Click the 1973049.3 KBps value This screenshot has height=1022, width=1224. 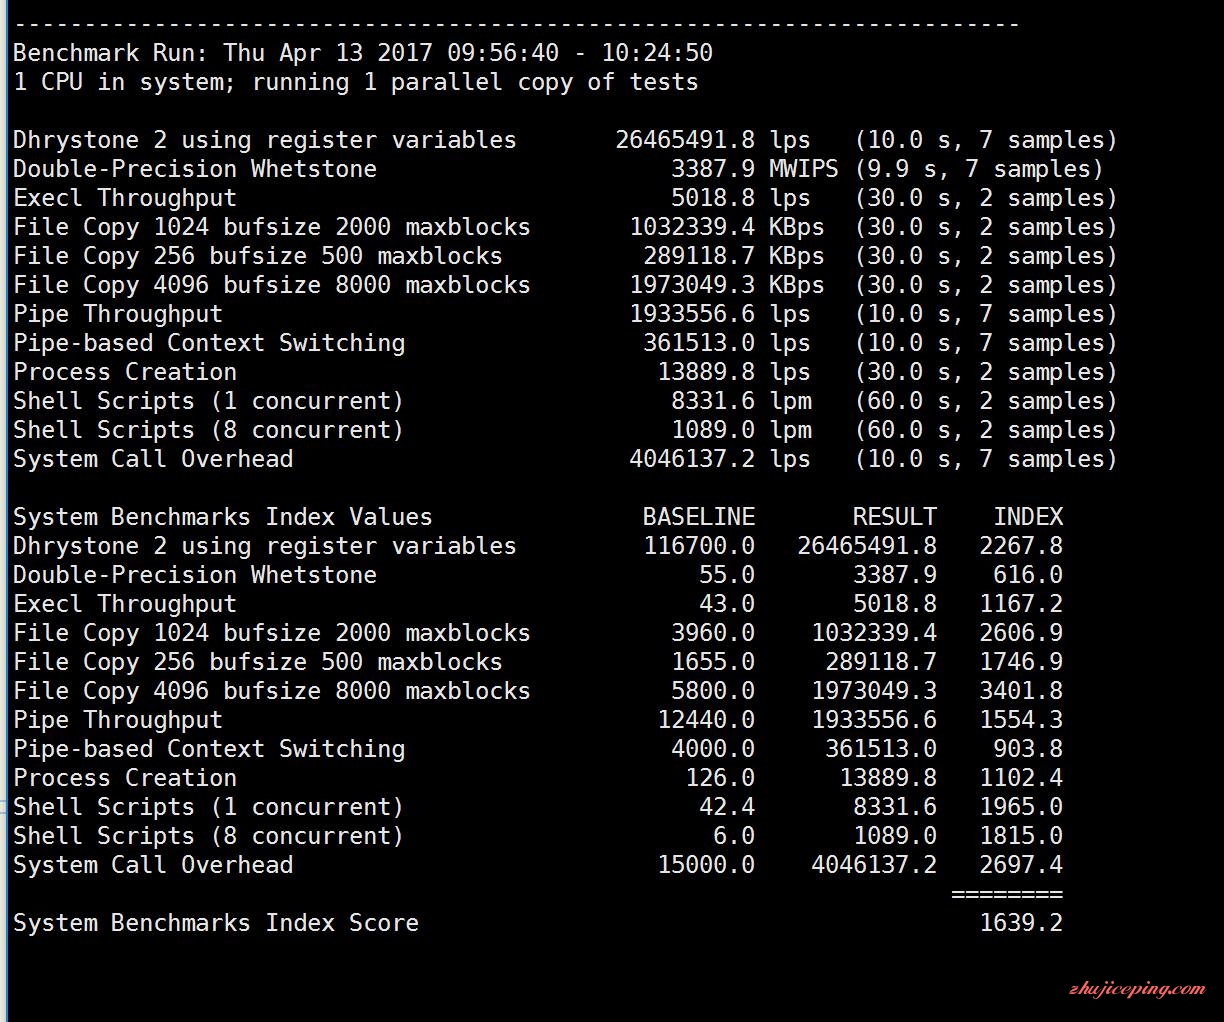point(727,285)
